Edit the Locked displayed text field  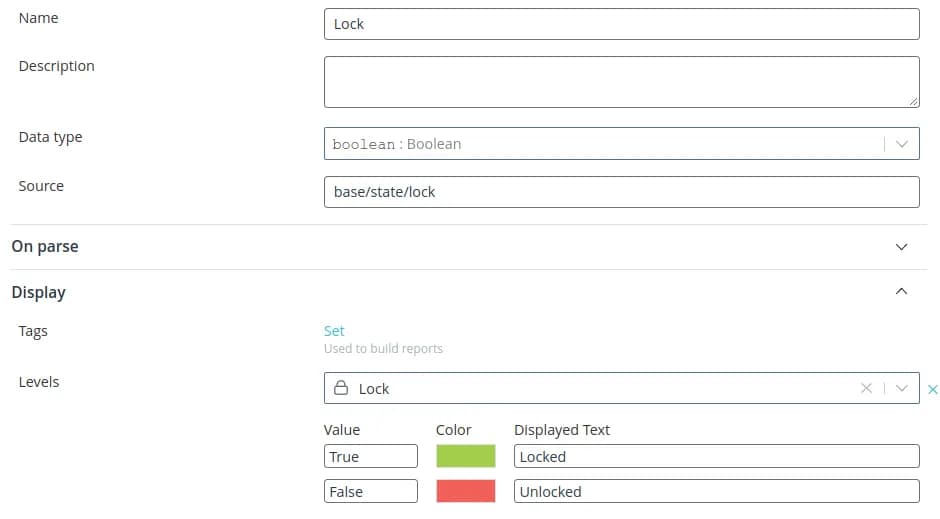click(716, 456)
